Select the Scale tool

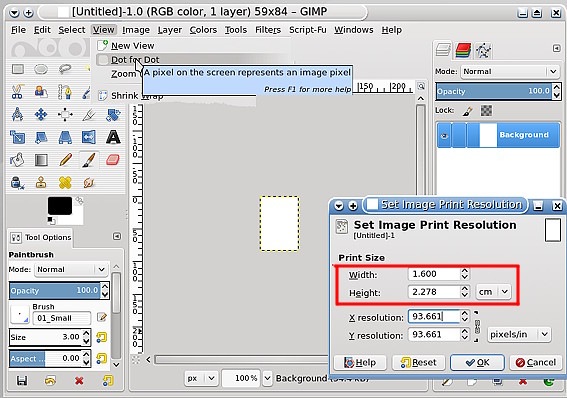tap(17, 137)
